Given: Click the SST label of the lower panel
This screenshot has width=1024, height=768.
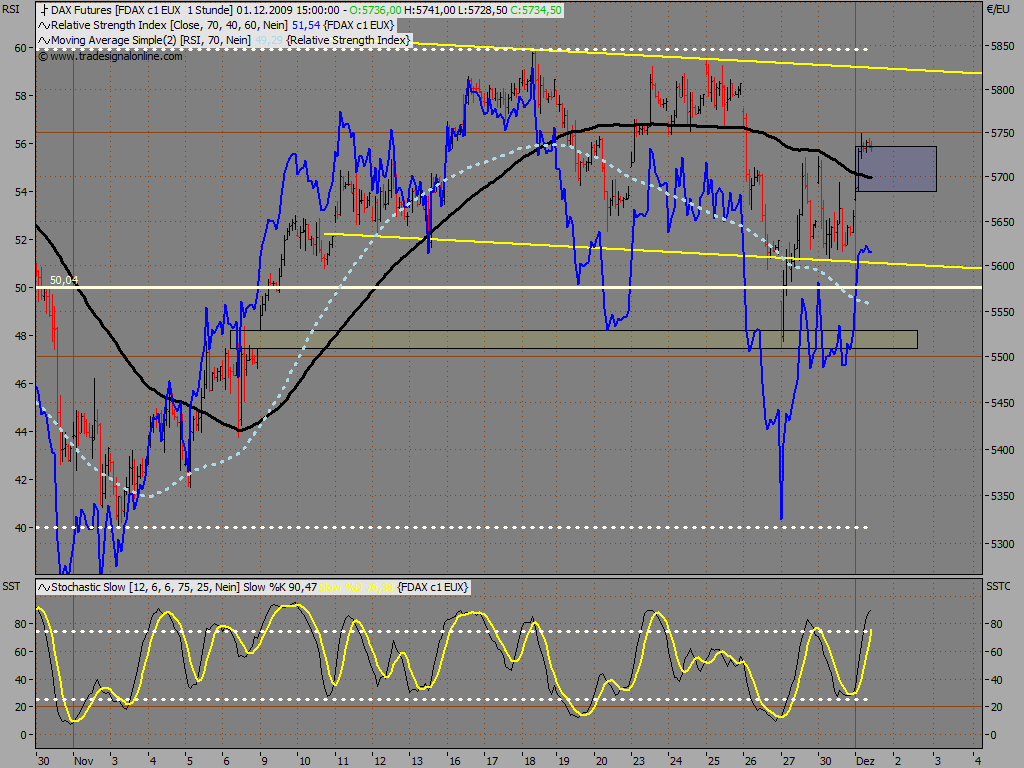Looking at the screenshot, I should [11, 586].
